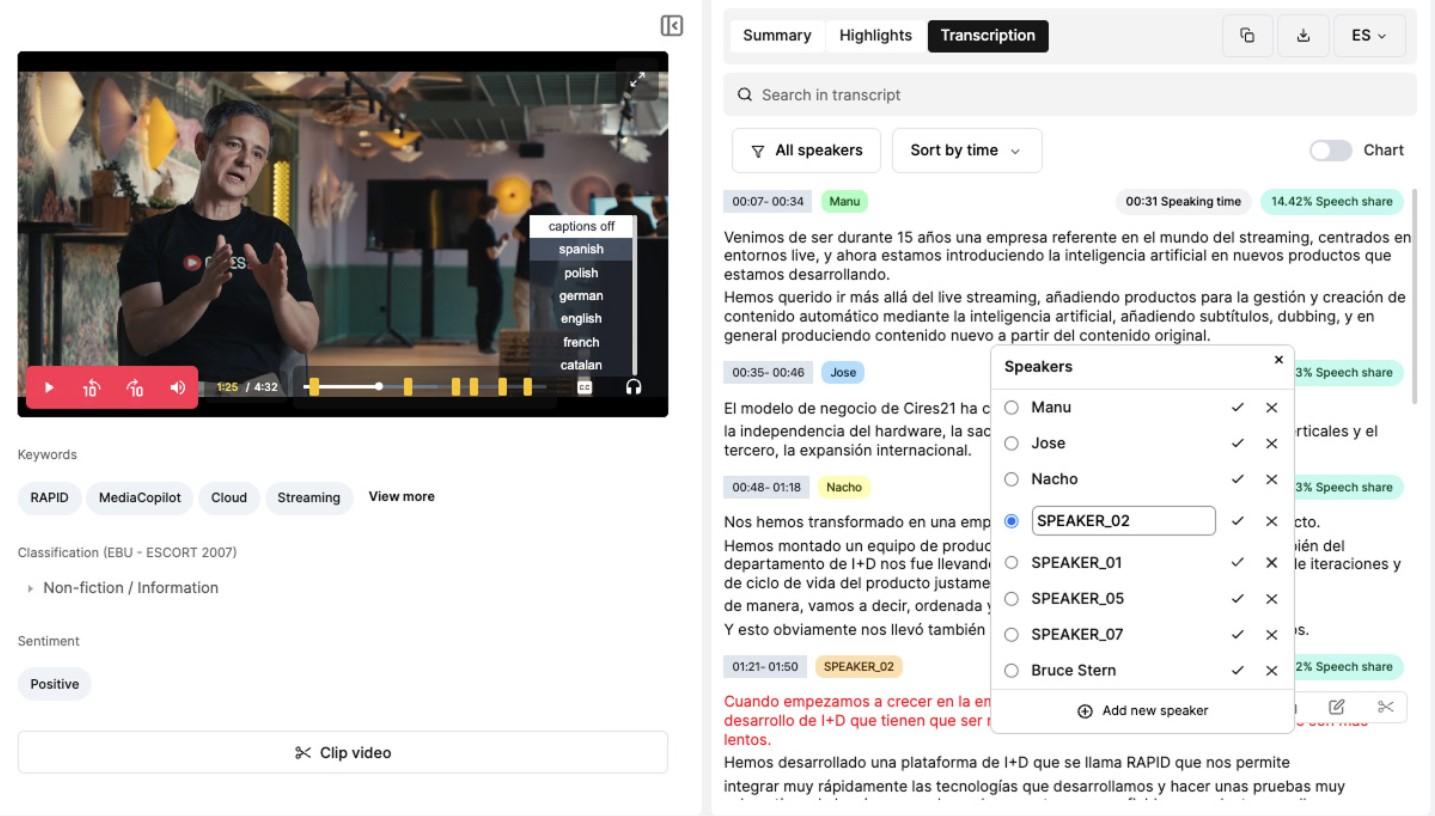Copy the transcript to clipboard

[1247, 36]
